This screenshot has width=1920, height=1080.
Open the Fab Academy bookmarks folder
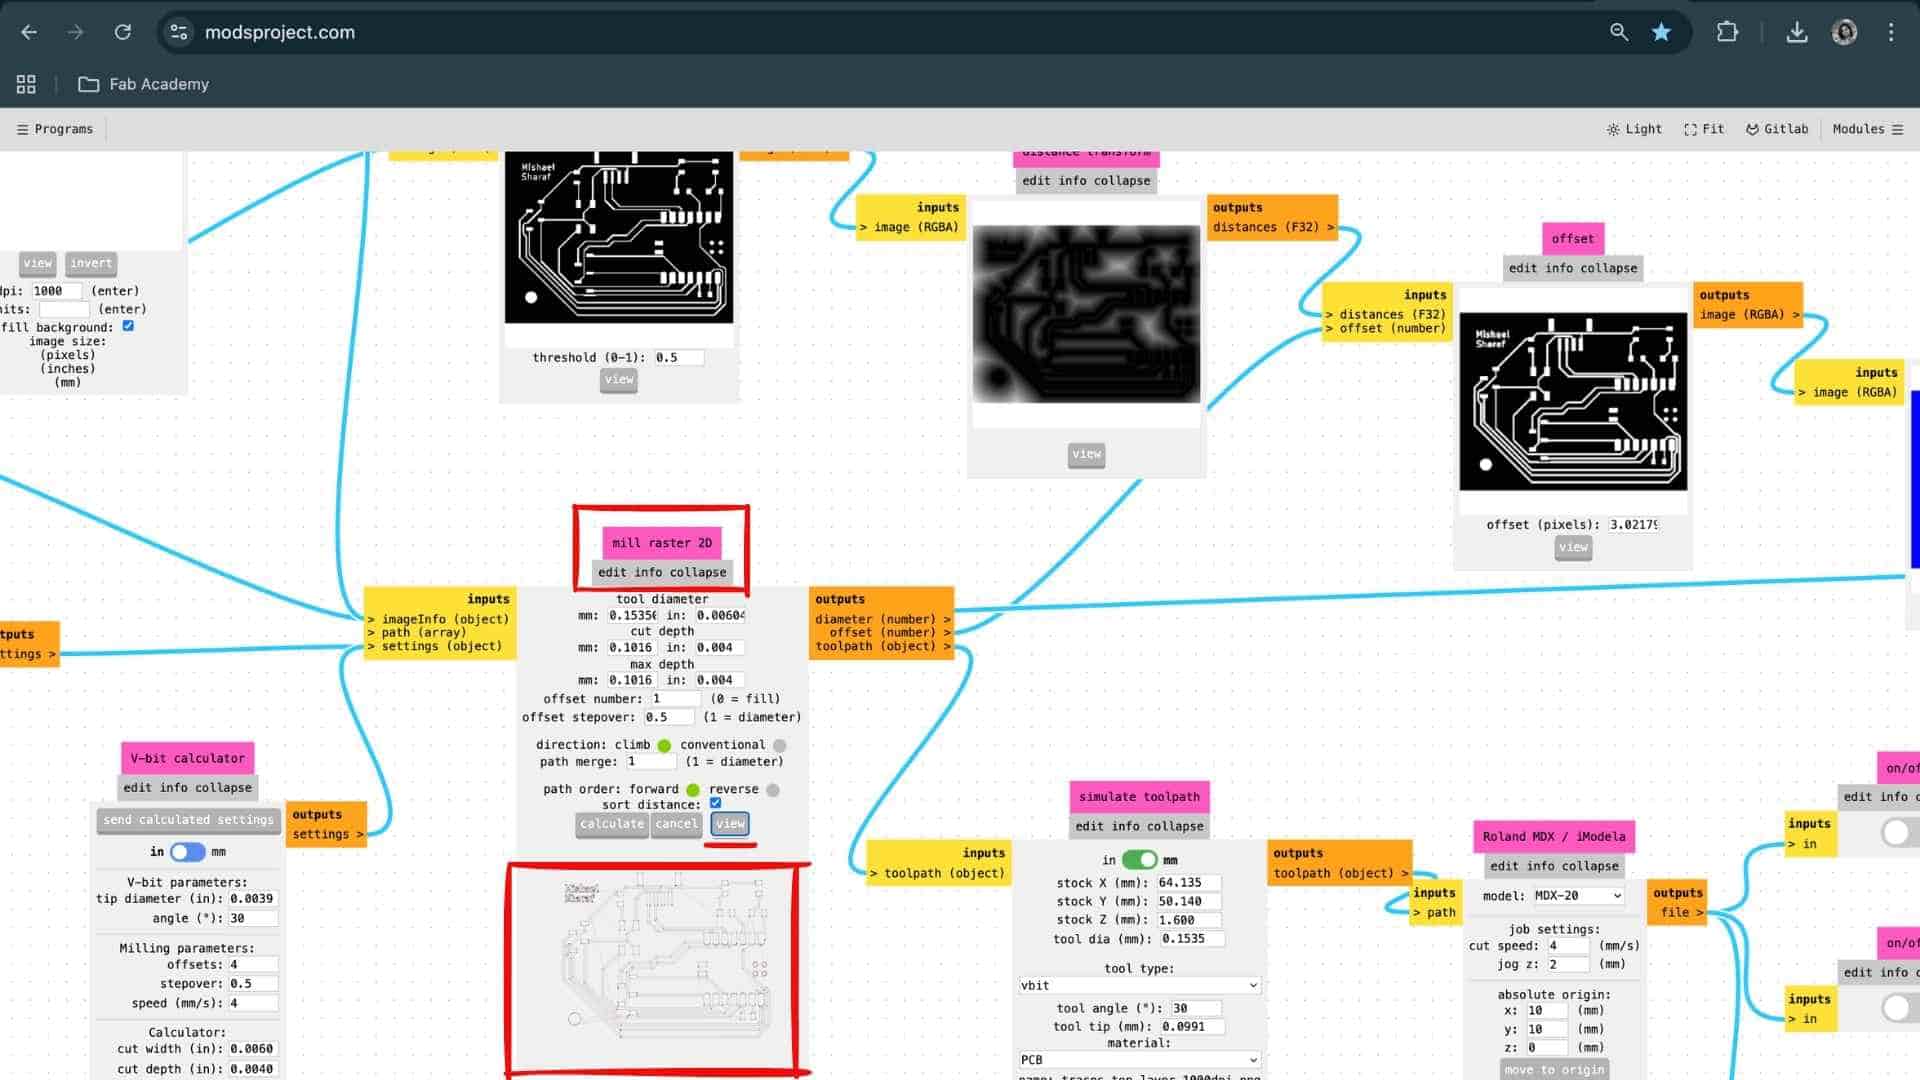(x=144, y=84)
